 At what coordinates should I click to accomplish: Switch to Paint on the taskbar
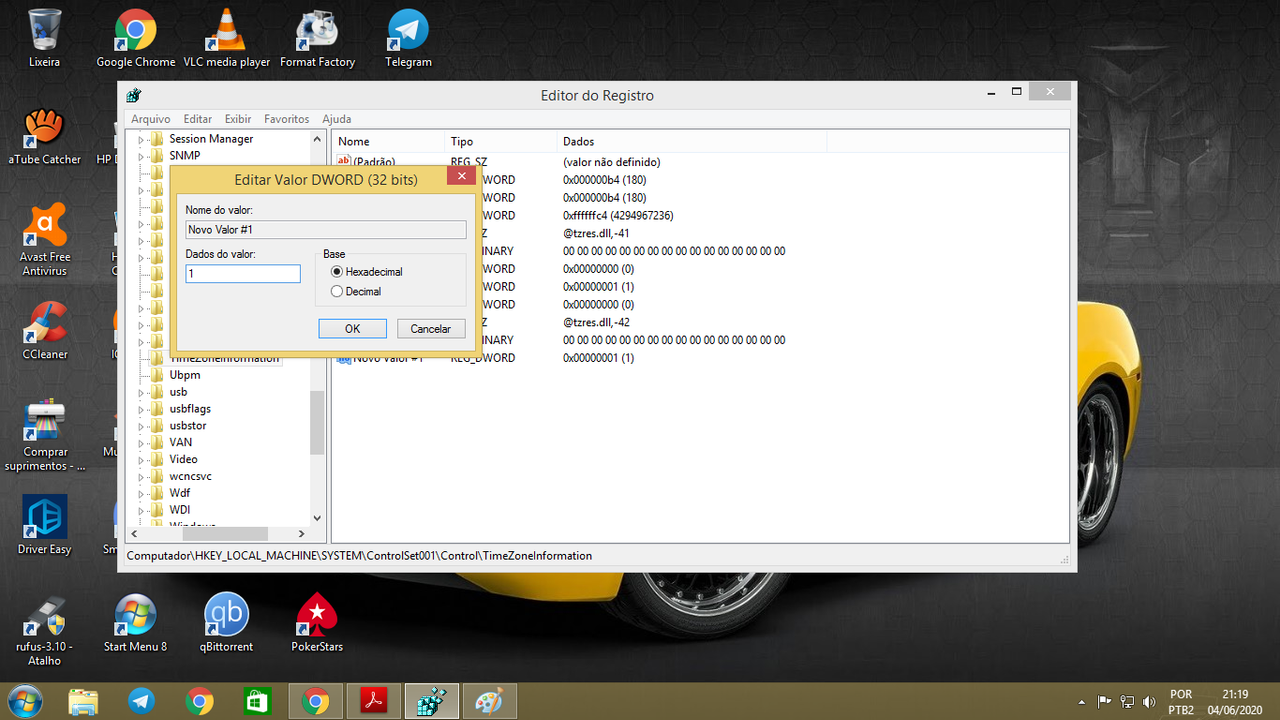coord(490,702)
